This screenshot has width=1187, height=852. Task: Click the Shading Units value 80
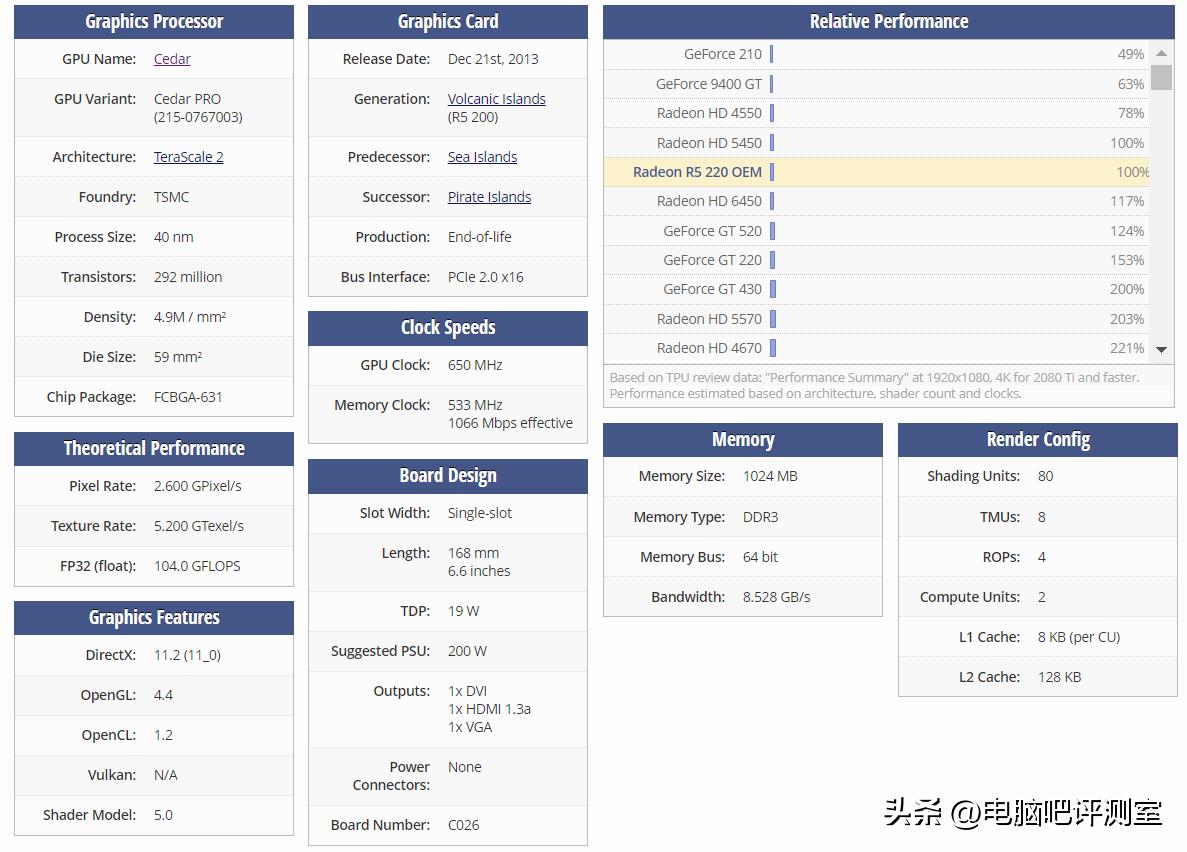(x=1045, y=476)
